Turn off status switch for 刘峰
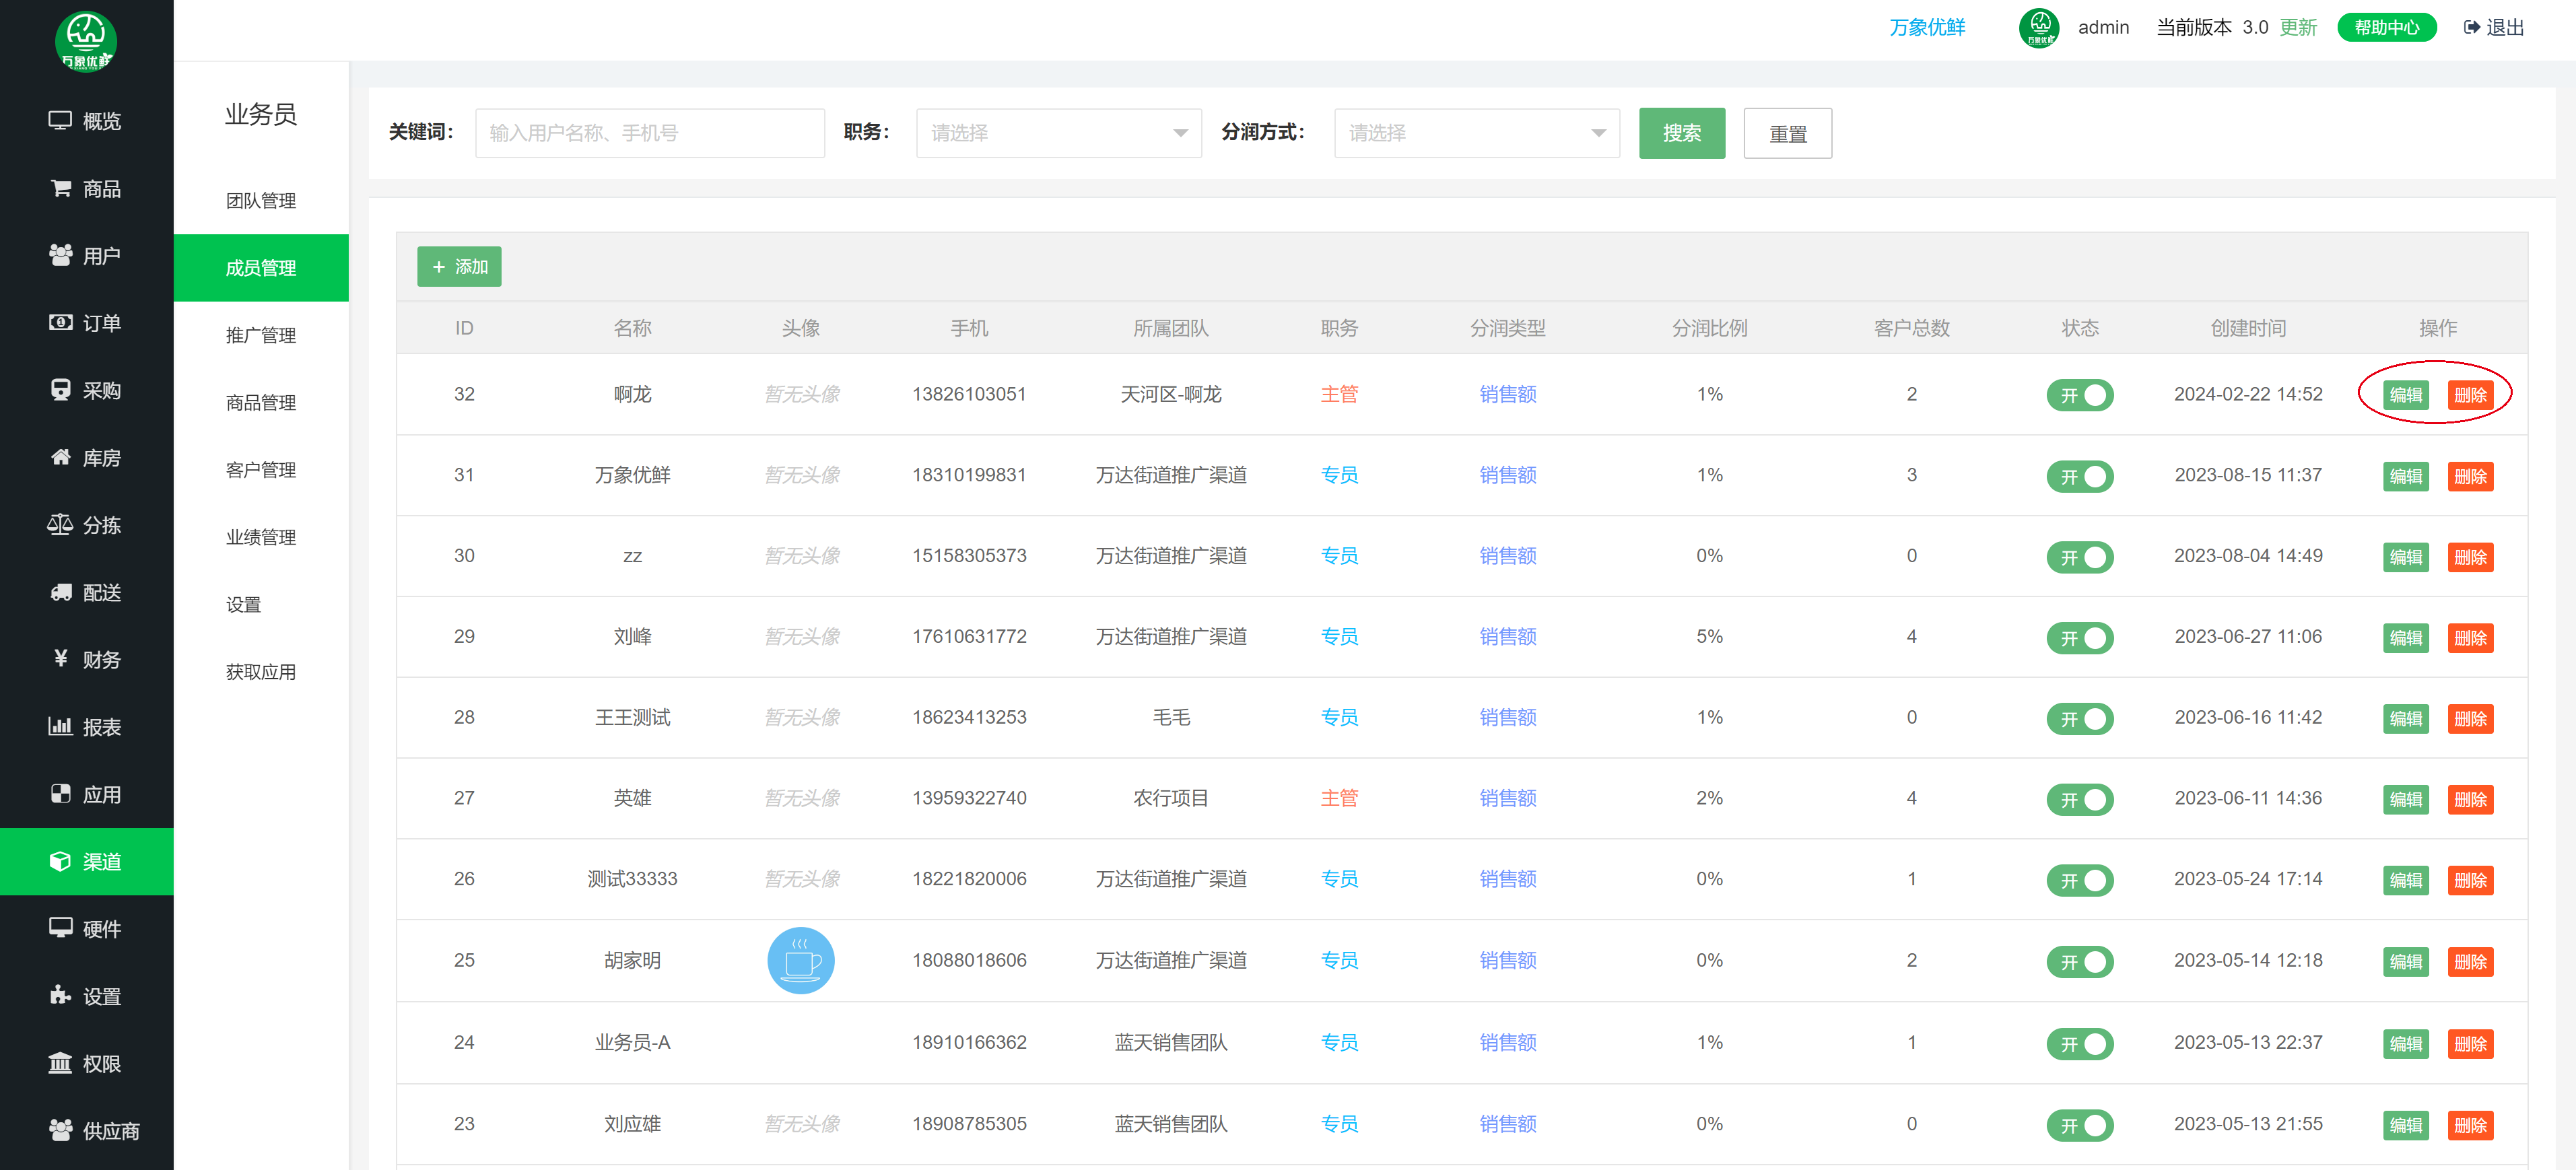This screenshot has width=2576, height=1170. tap(2079, 638)
